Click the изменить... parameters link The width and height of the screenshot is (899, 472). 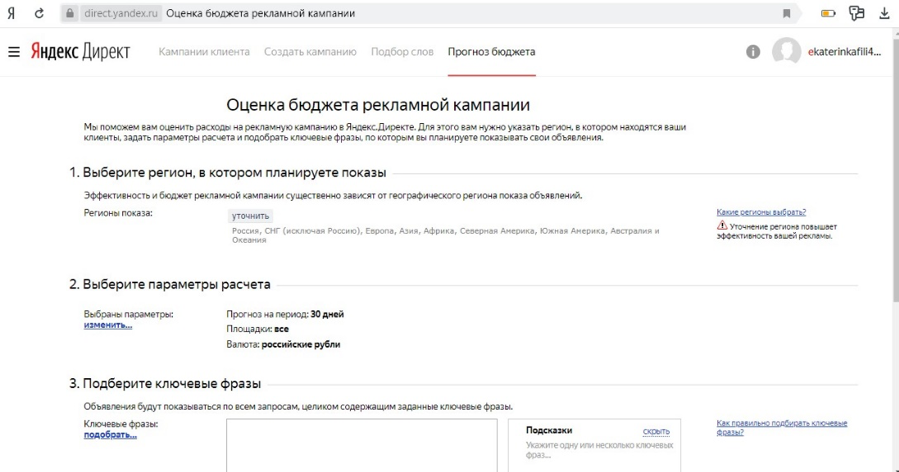[x=108, y=325]
